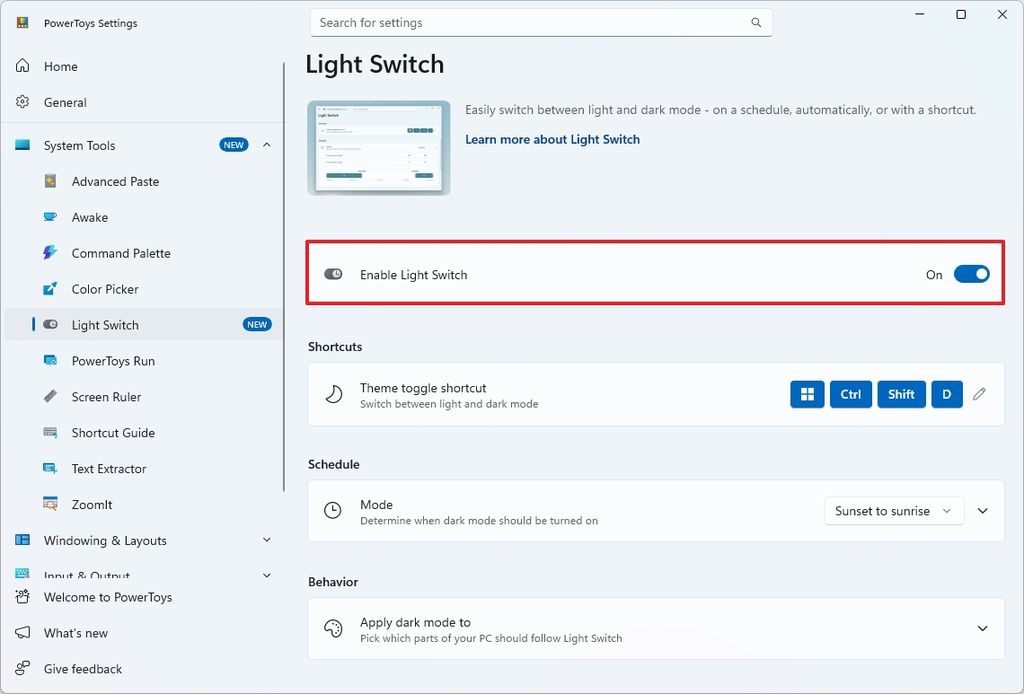Open Welcome to PowerToys
Screen dimensions: 1024x694
click(143, 597)
